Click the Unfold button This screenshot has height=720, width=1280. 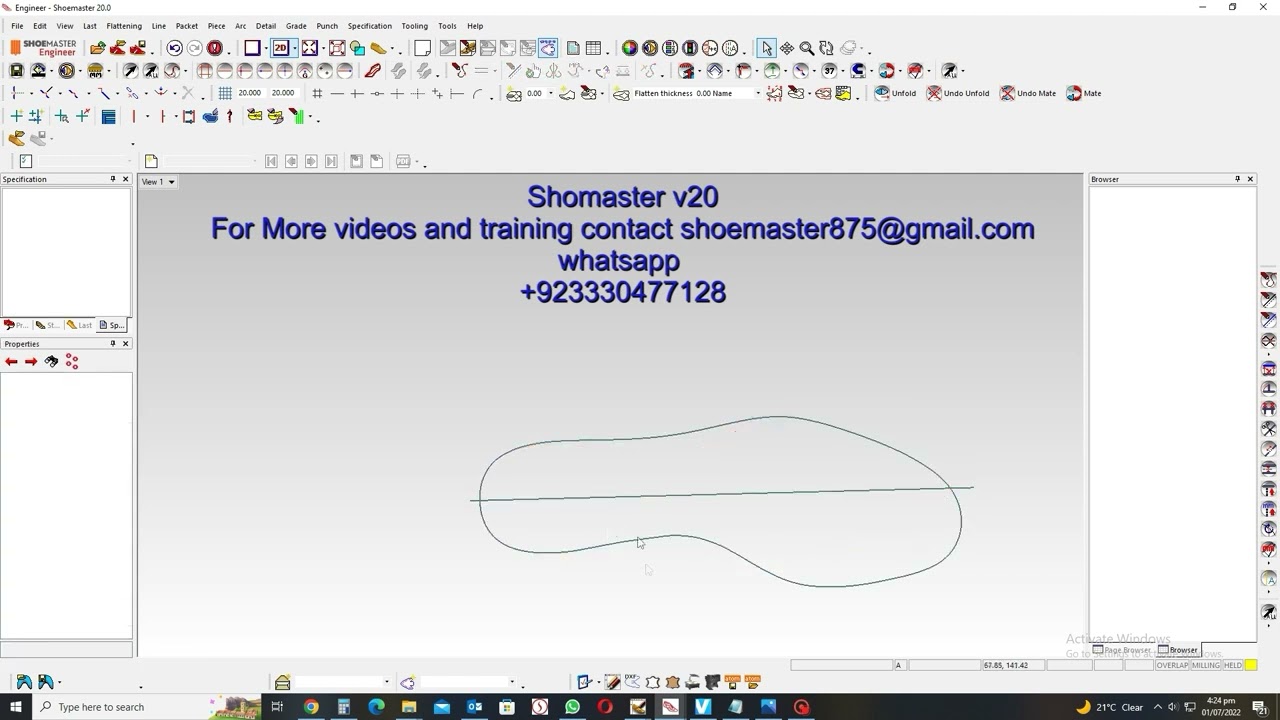pyautogui.click(x=896, y=93)
